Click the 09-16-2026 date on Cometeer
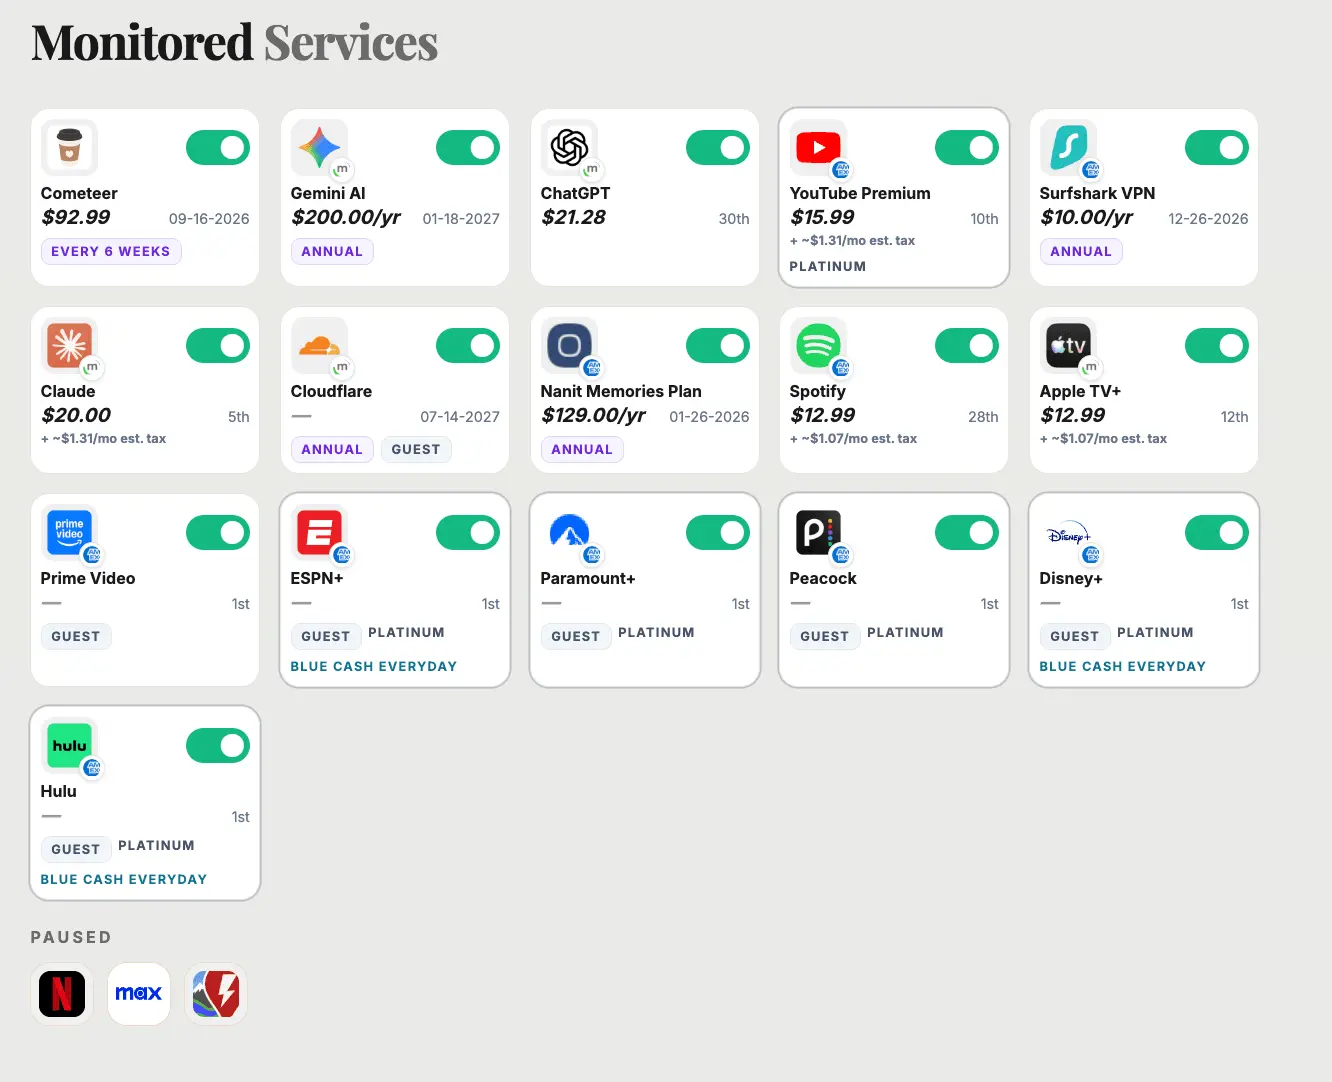 tap(209, 219)
